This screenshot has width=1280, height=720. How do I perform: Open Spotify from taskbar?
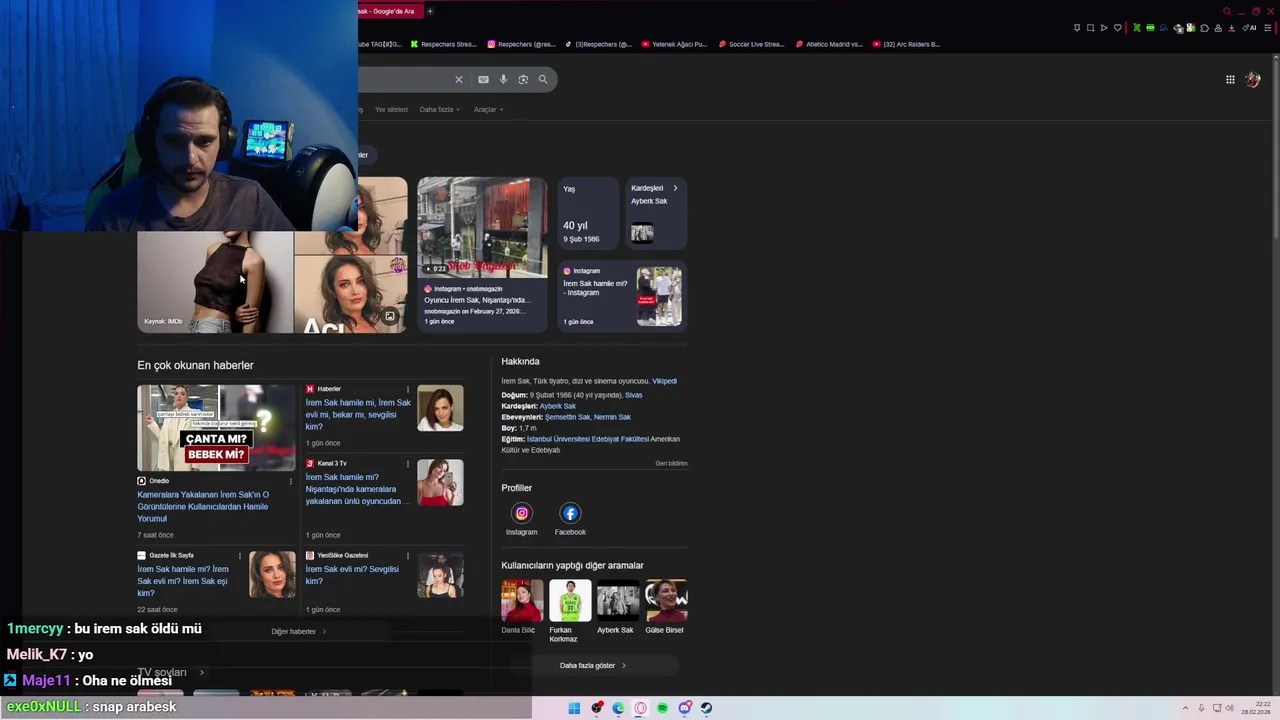pyautogui.click(x=662, y=708)
